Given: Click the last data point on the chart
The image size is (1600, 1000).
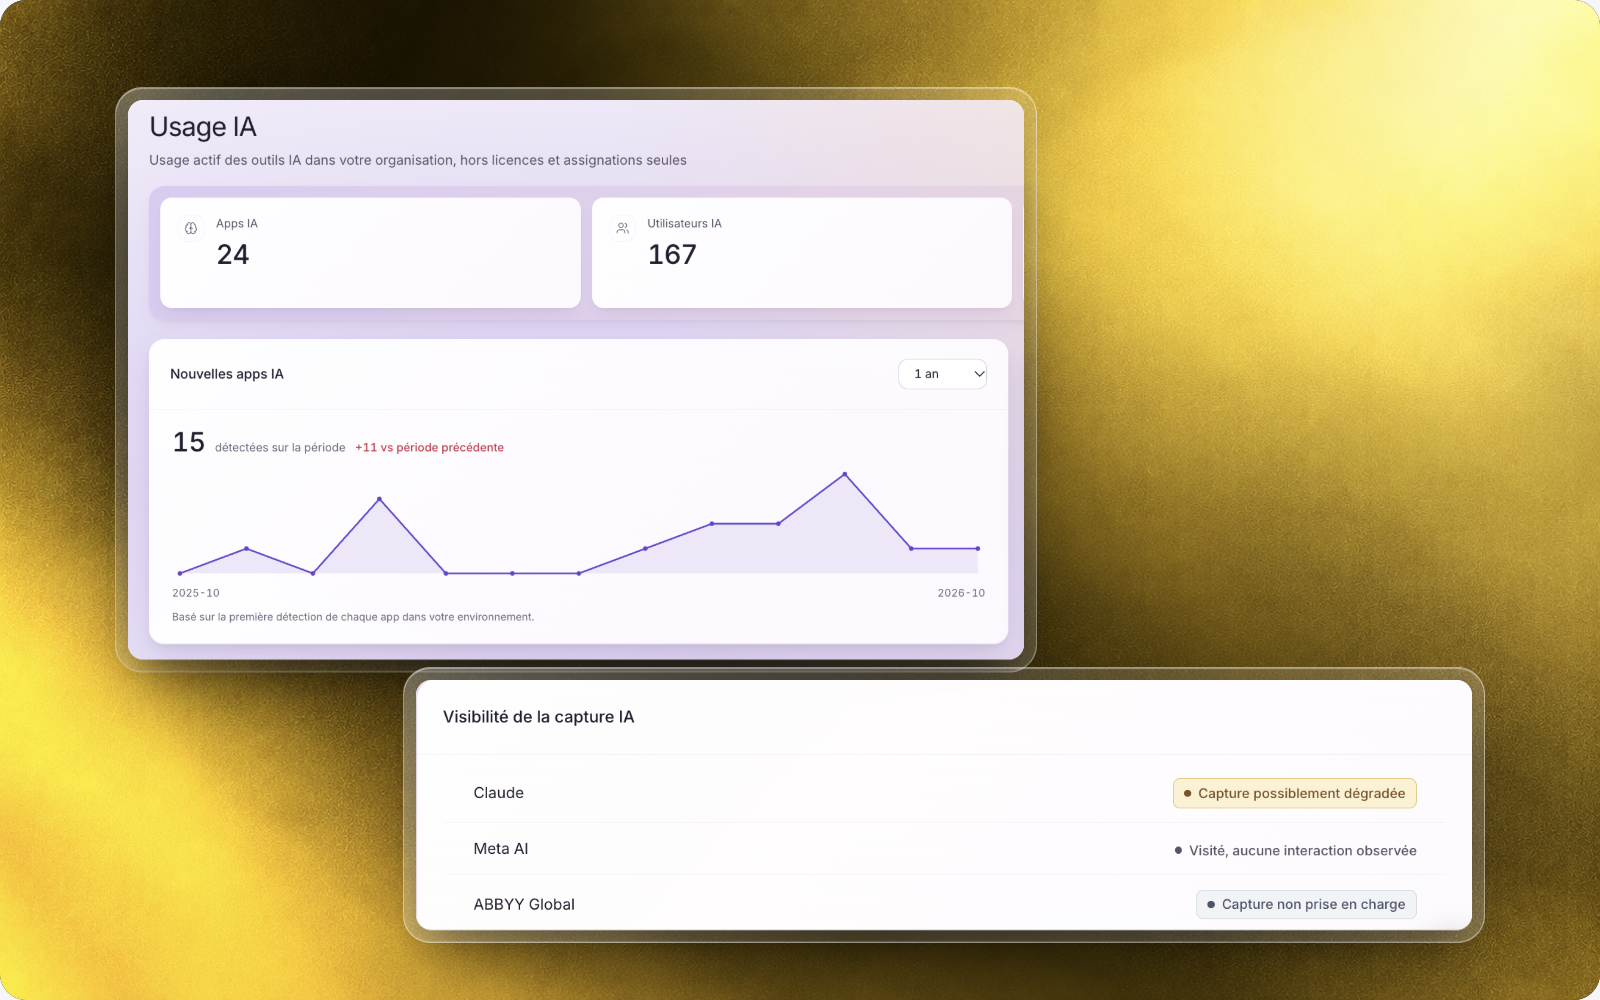Looking at the screenshot, I should 978,549.
